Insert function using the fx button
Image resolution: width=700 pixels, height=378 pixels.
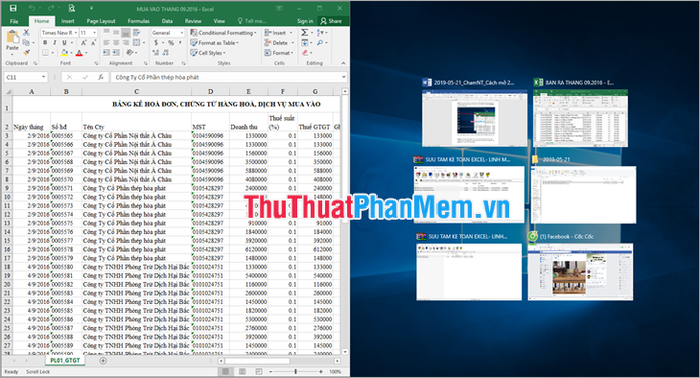tap(101, 77)
